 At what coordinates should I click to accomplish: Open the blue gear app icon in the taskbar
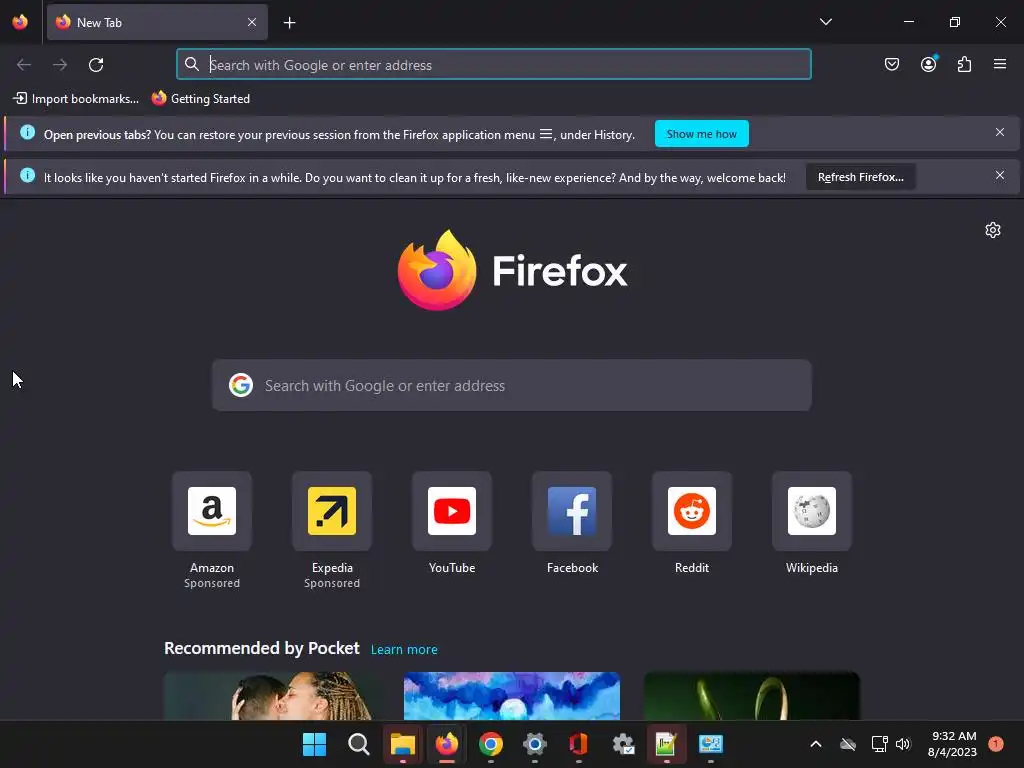point(534,744)
